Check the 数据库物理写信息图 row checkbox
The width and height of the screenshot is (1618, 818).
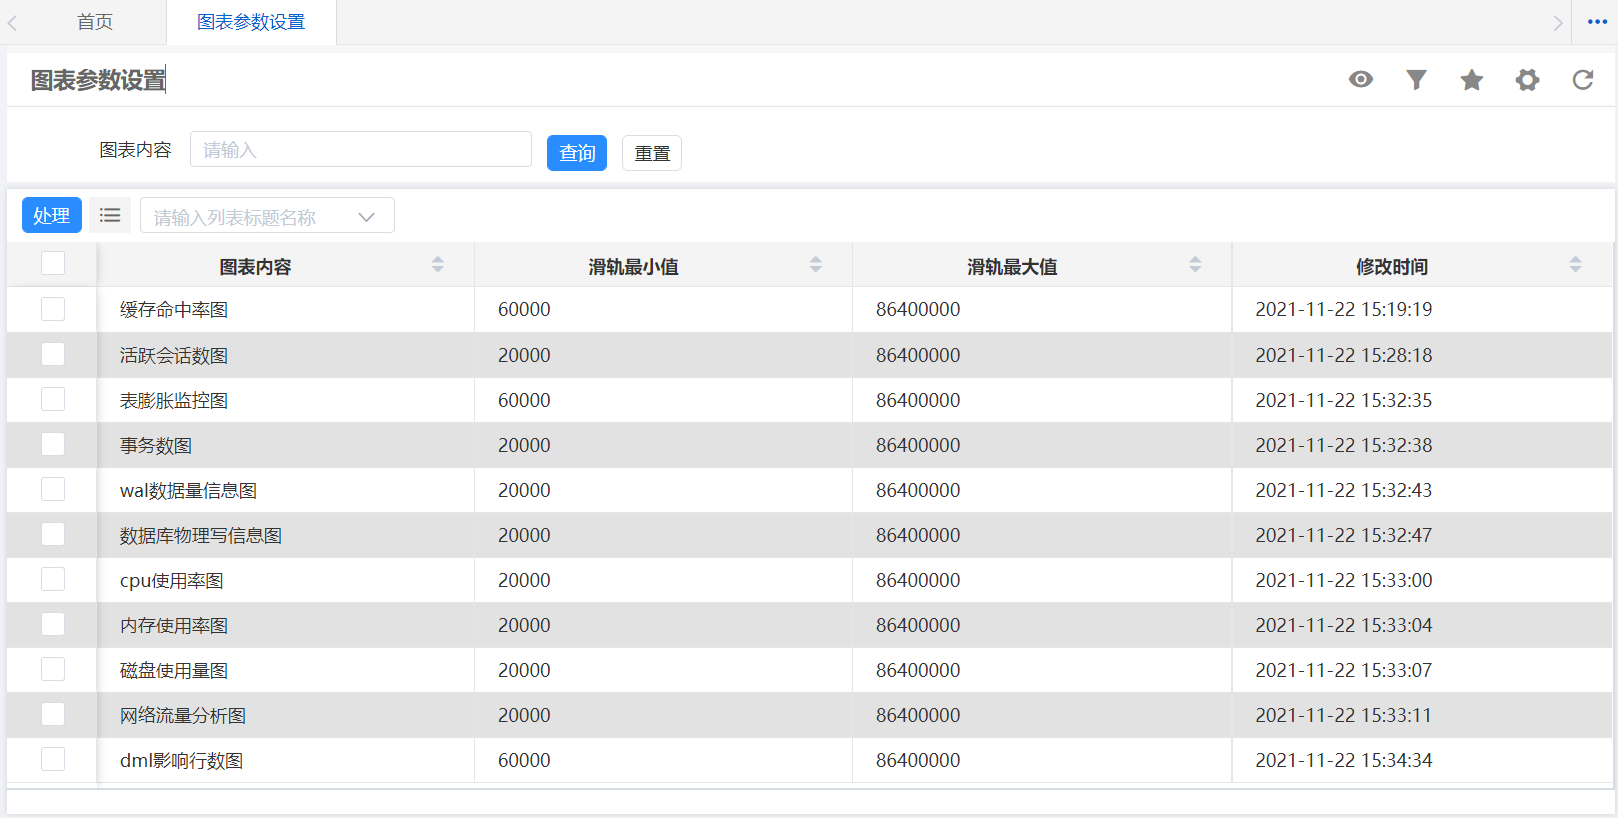tap(53, 534)
